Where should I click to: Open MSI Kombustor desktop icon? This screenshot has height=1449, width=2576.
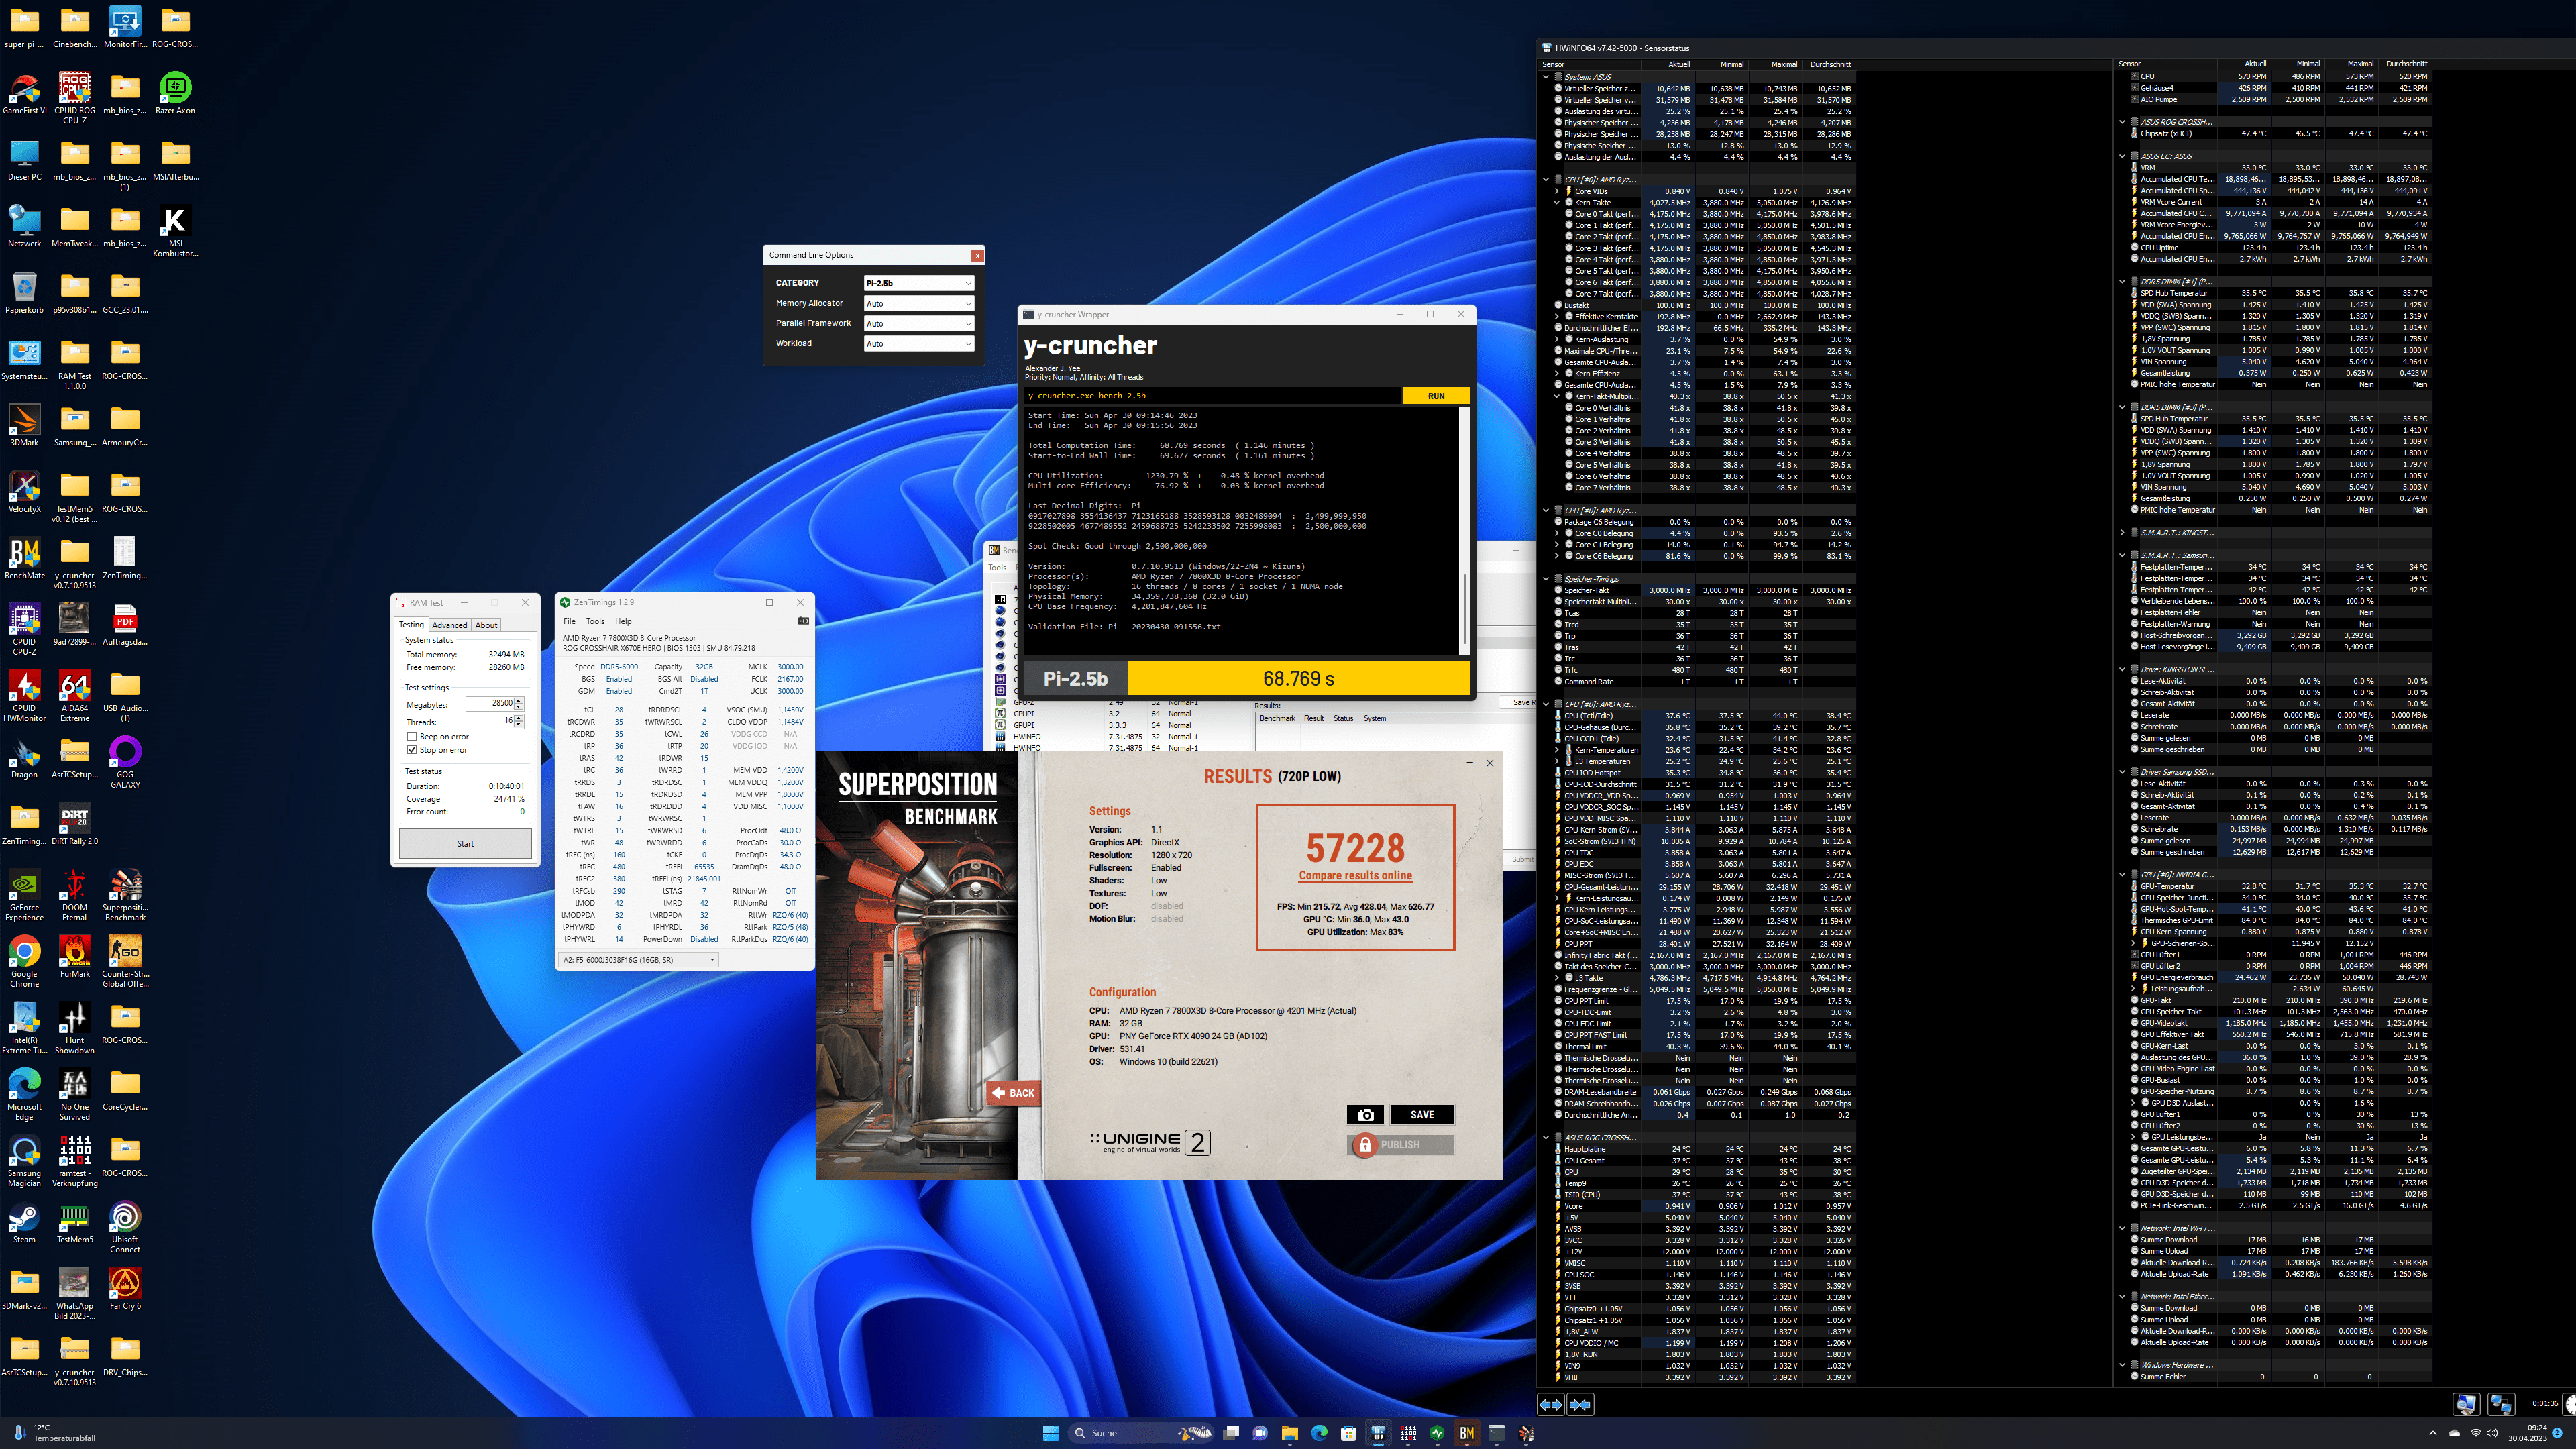(x=175, y=232)
